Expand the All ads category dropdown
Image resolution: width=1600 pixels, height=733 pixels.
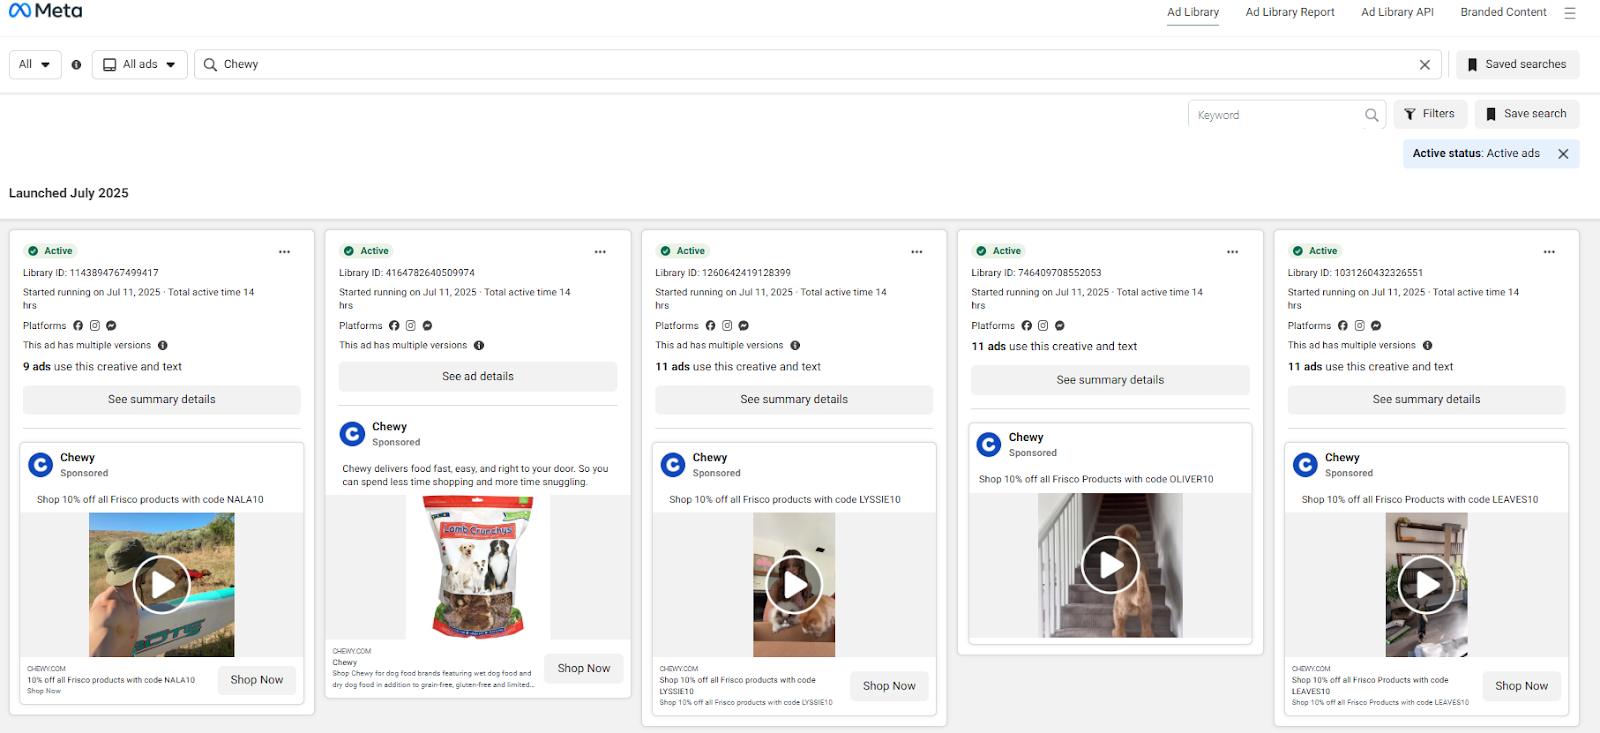coord(140,65)
